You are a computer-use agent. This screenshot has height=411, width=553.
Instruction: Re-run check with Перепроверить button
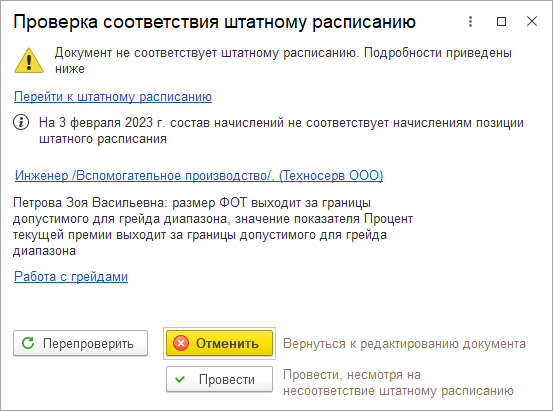click(80, 343)
